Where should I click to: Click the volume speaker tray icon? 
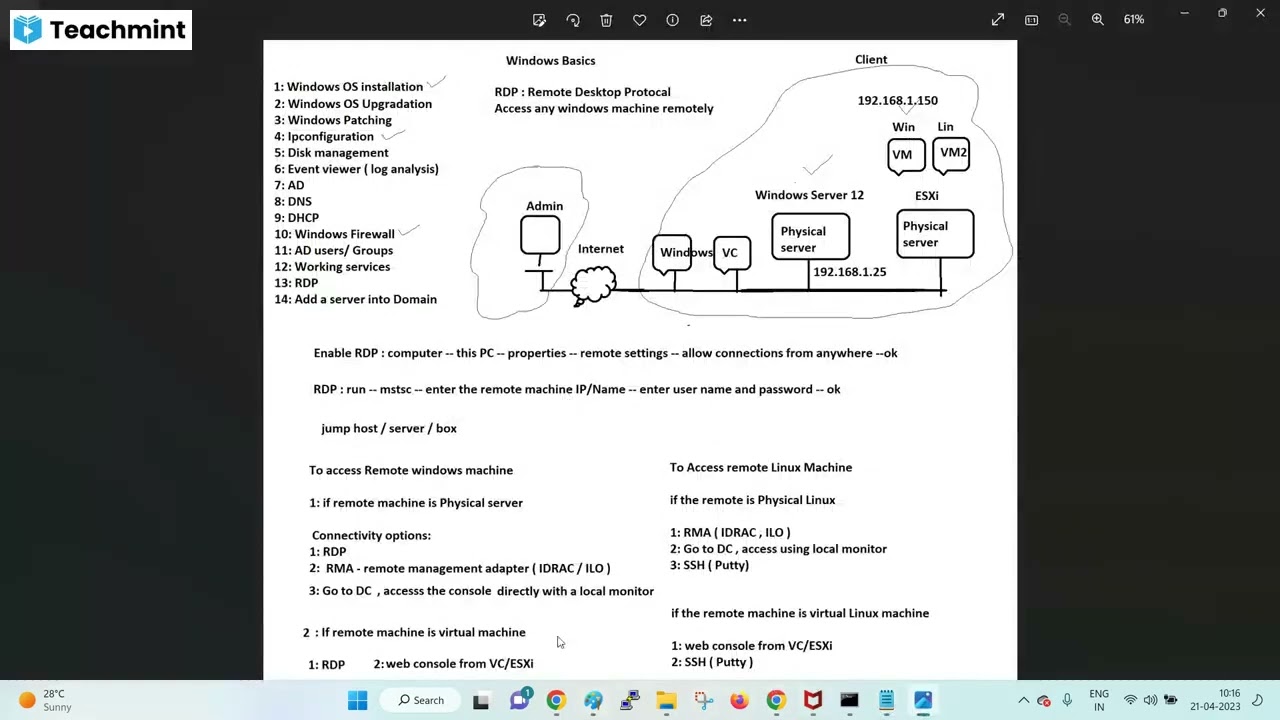click(x=1150, y=700)
